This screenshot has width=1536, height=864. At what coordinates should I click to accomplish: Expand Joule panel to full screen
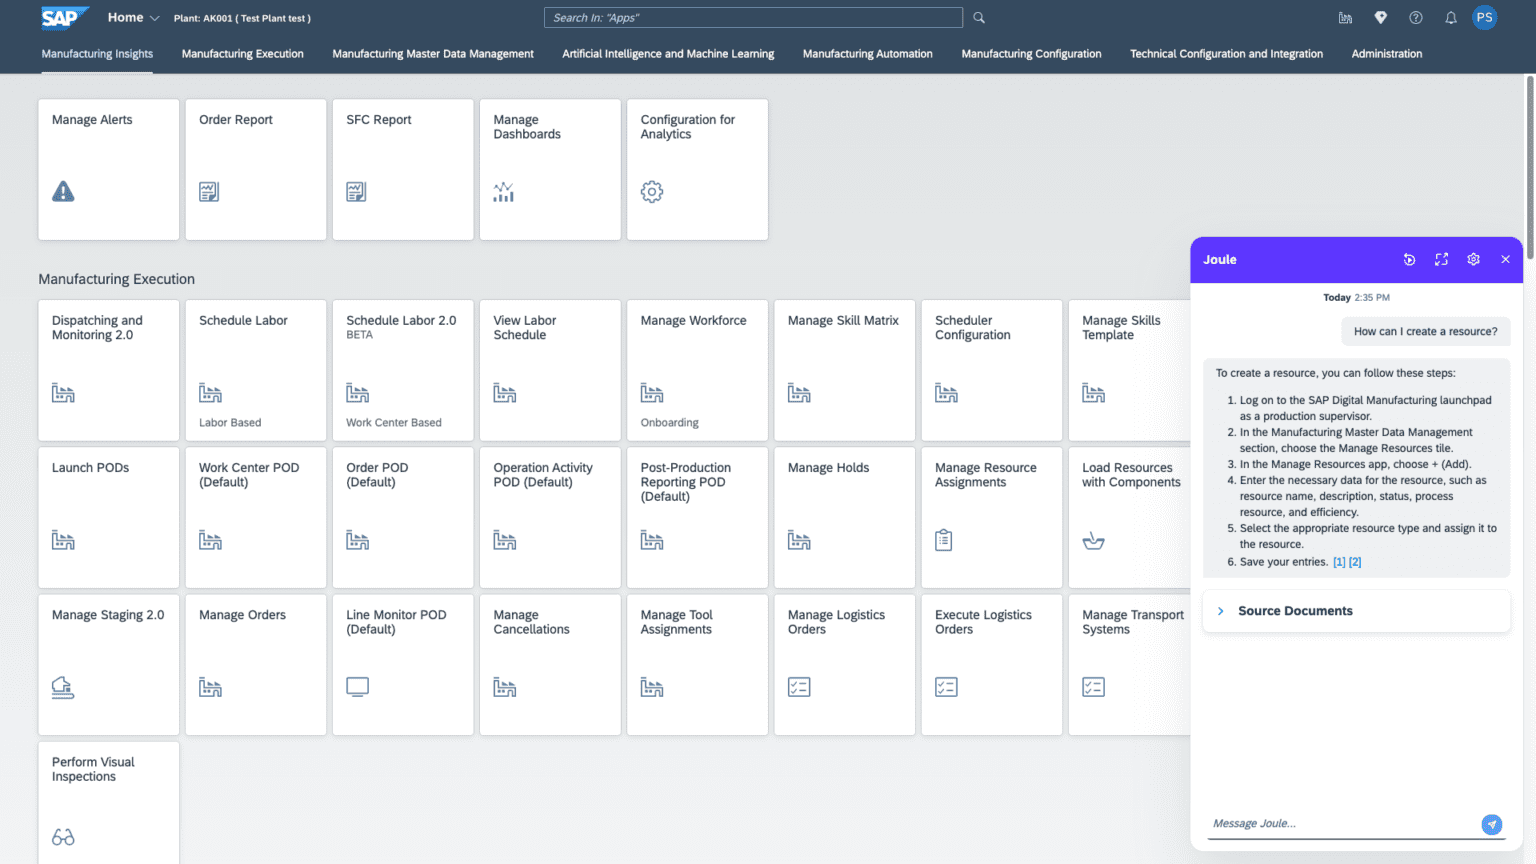coord(1441,260)
